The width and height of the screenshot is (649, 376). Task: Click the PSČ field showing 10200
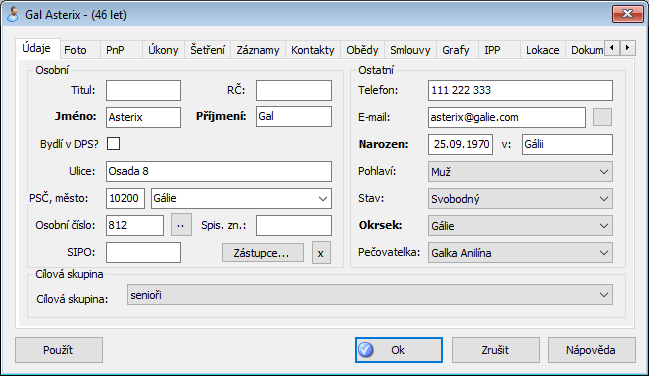[x=125, y=198]
